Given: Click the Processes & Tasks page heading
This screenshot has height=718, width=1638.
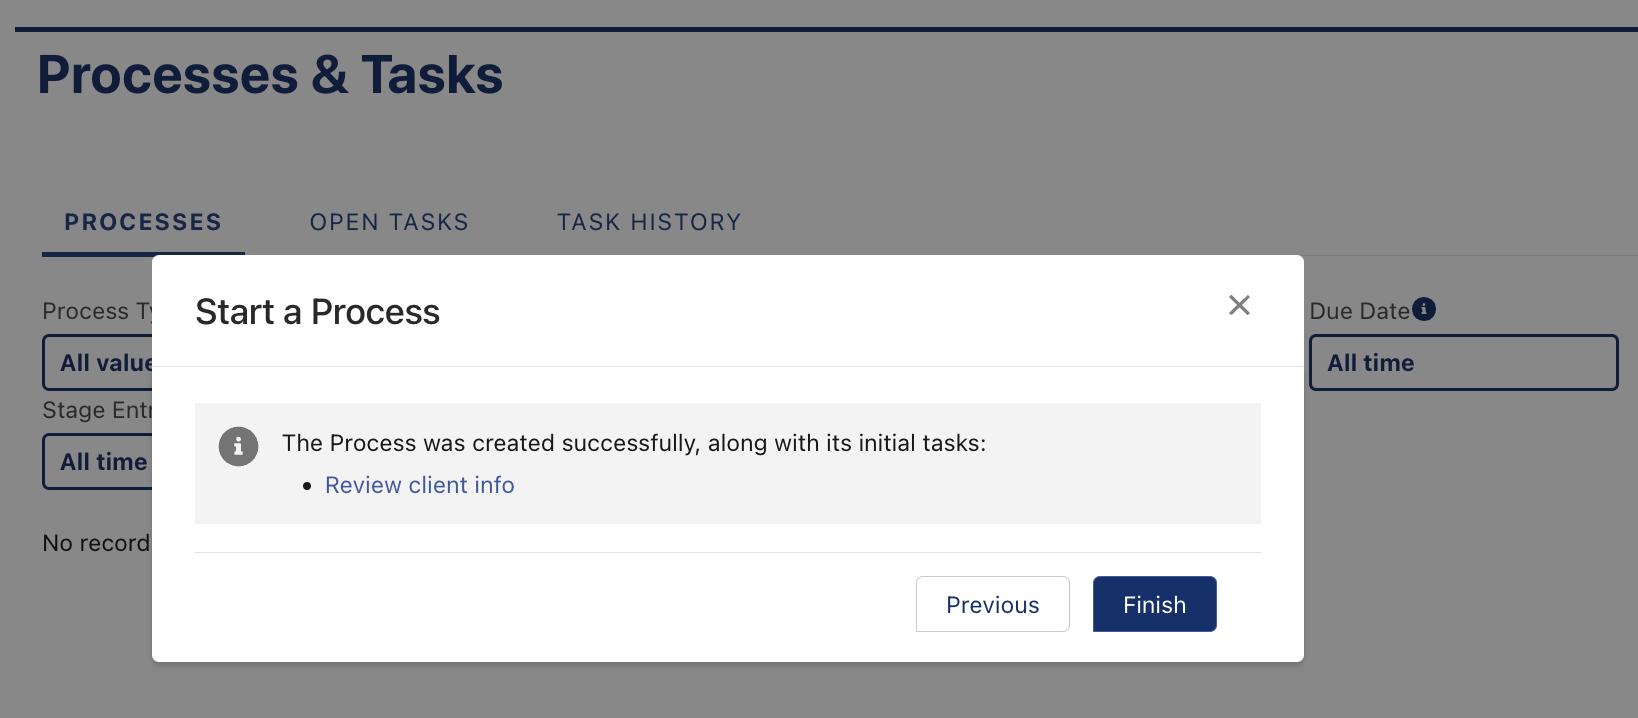Looking at the screenshot, I should [x=270, y=75].
